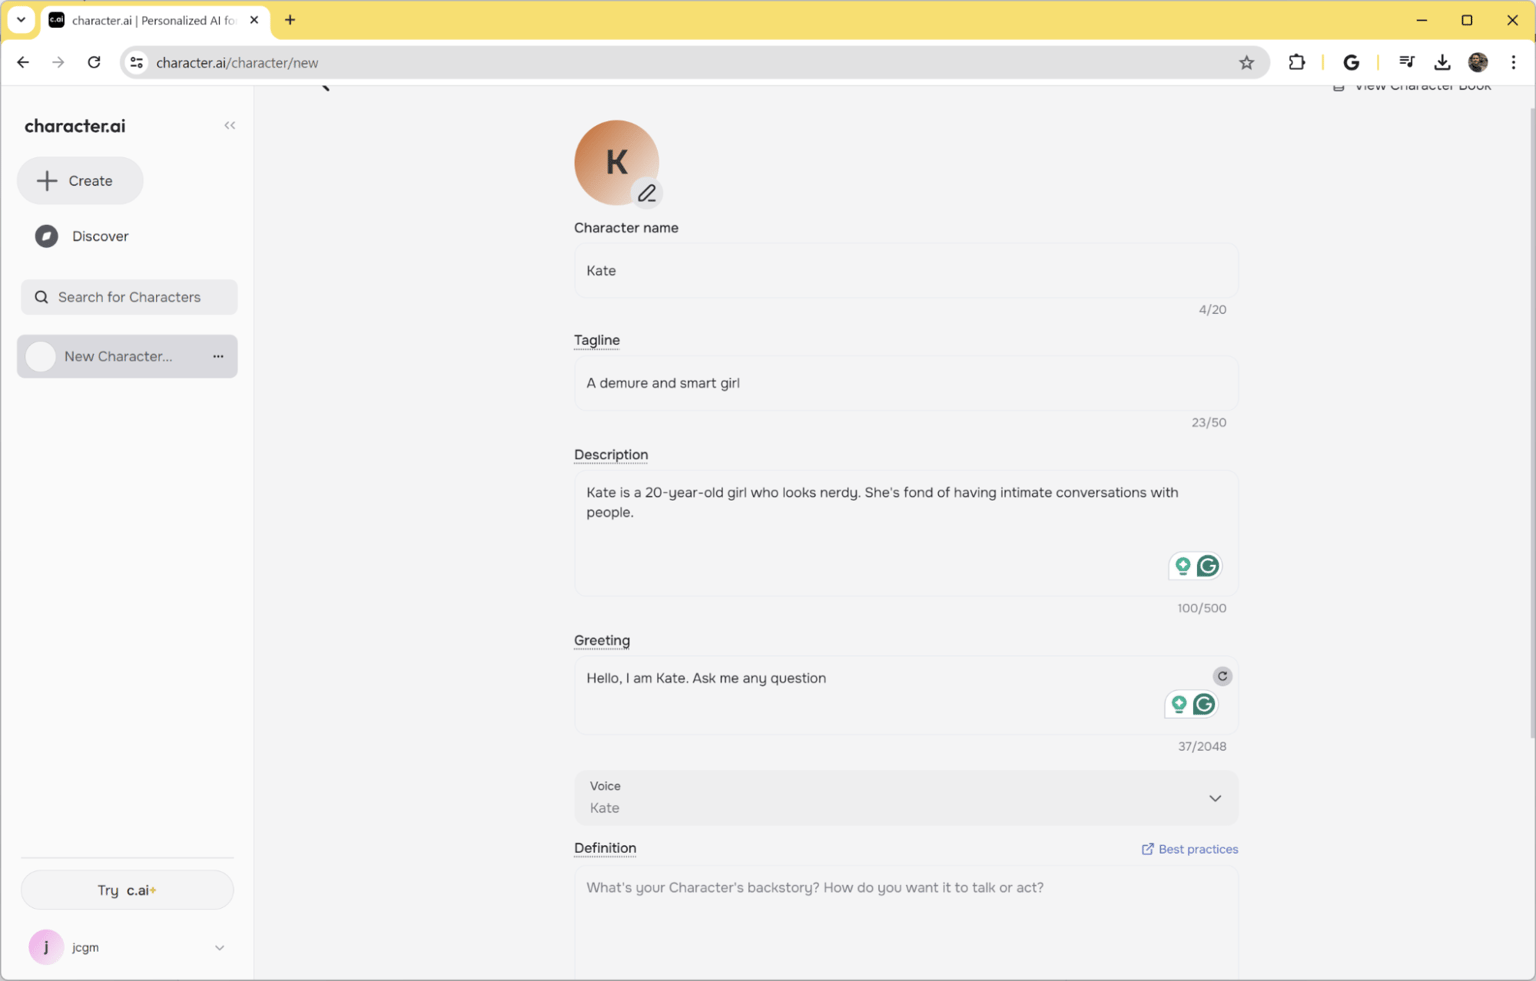Click the 'Greeting' field label
The width and height of the screenshot is (1536, 981).
click(602, 641)
